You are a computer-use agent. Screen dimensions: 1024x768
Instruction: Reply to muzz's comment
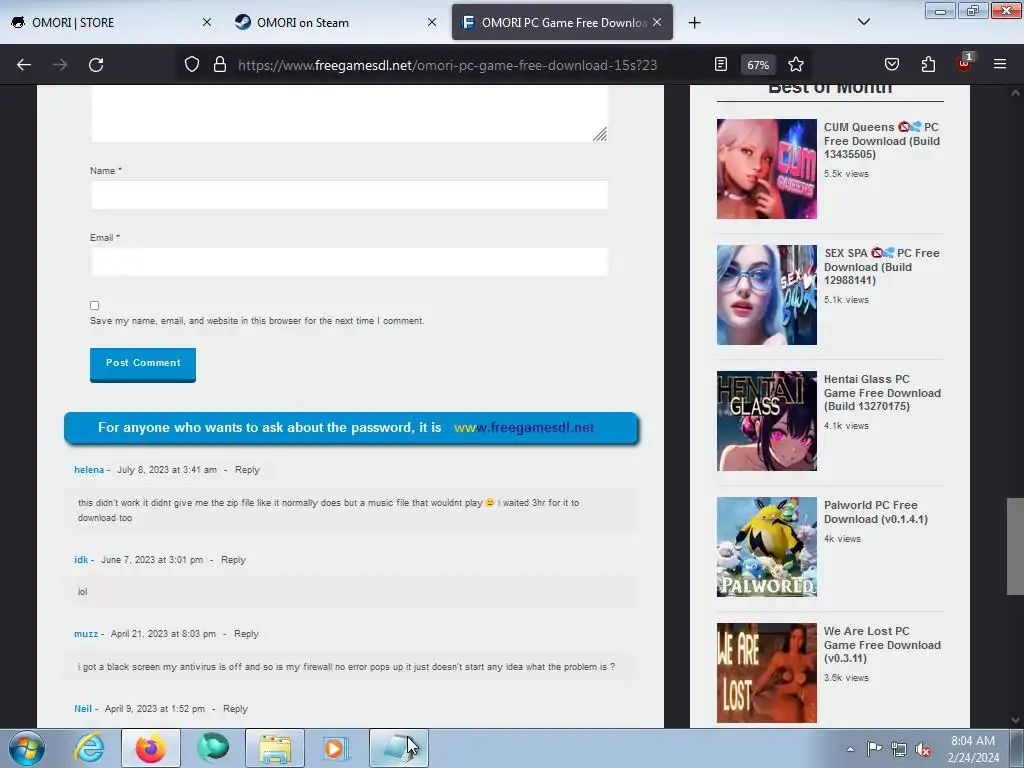pos(246,633)
